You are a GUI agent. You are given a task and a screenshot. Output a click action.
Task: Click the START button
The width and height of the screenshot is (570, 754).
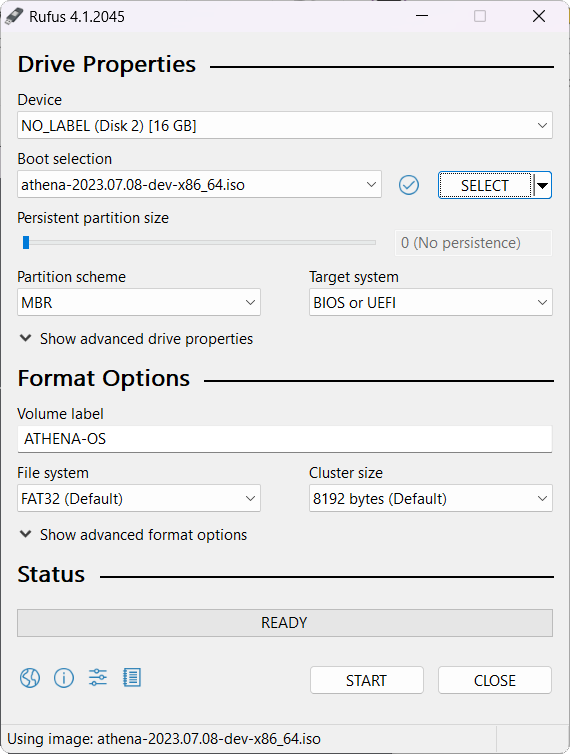coord(367,680)
